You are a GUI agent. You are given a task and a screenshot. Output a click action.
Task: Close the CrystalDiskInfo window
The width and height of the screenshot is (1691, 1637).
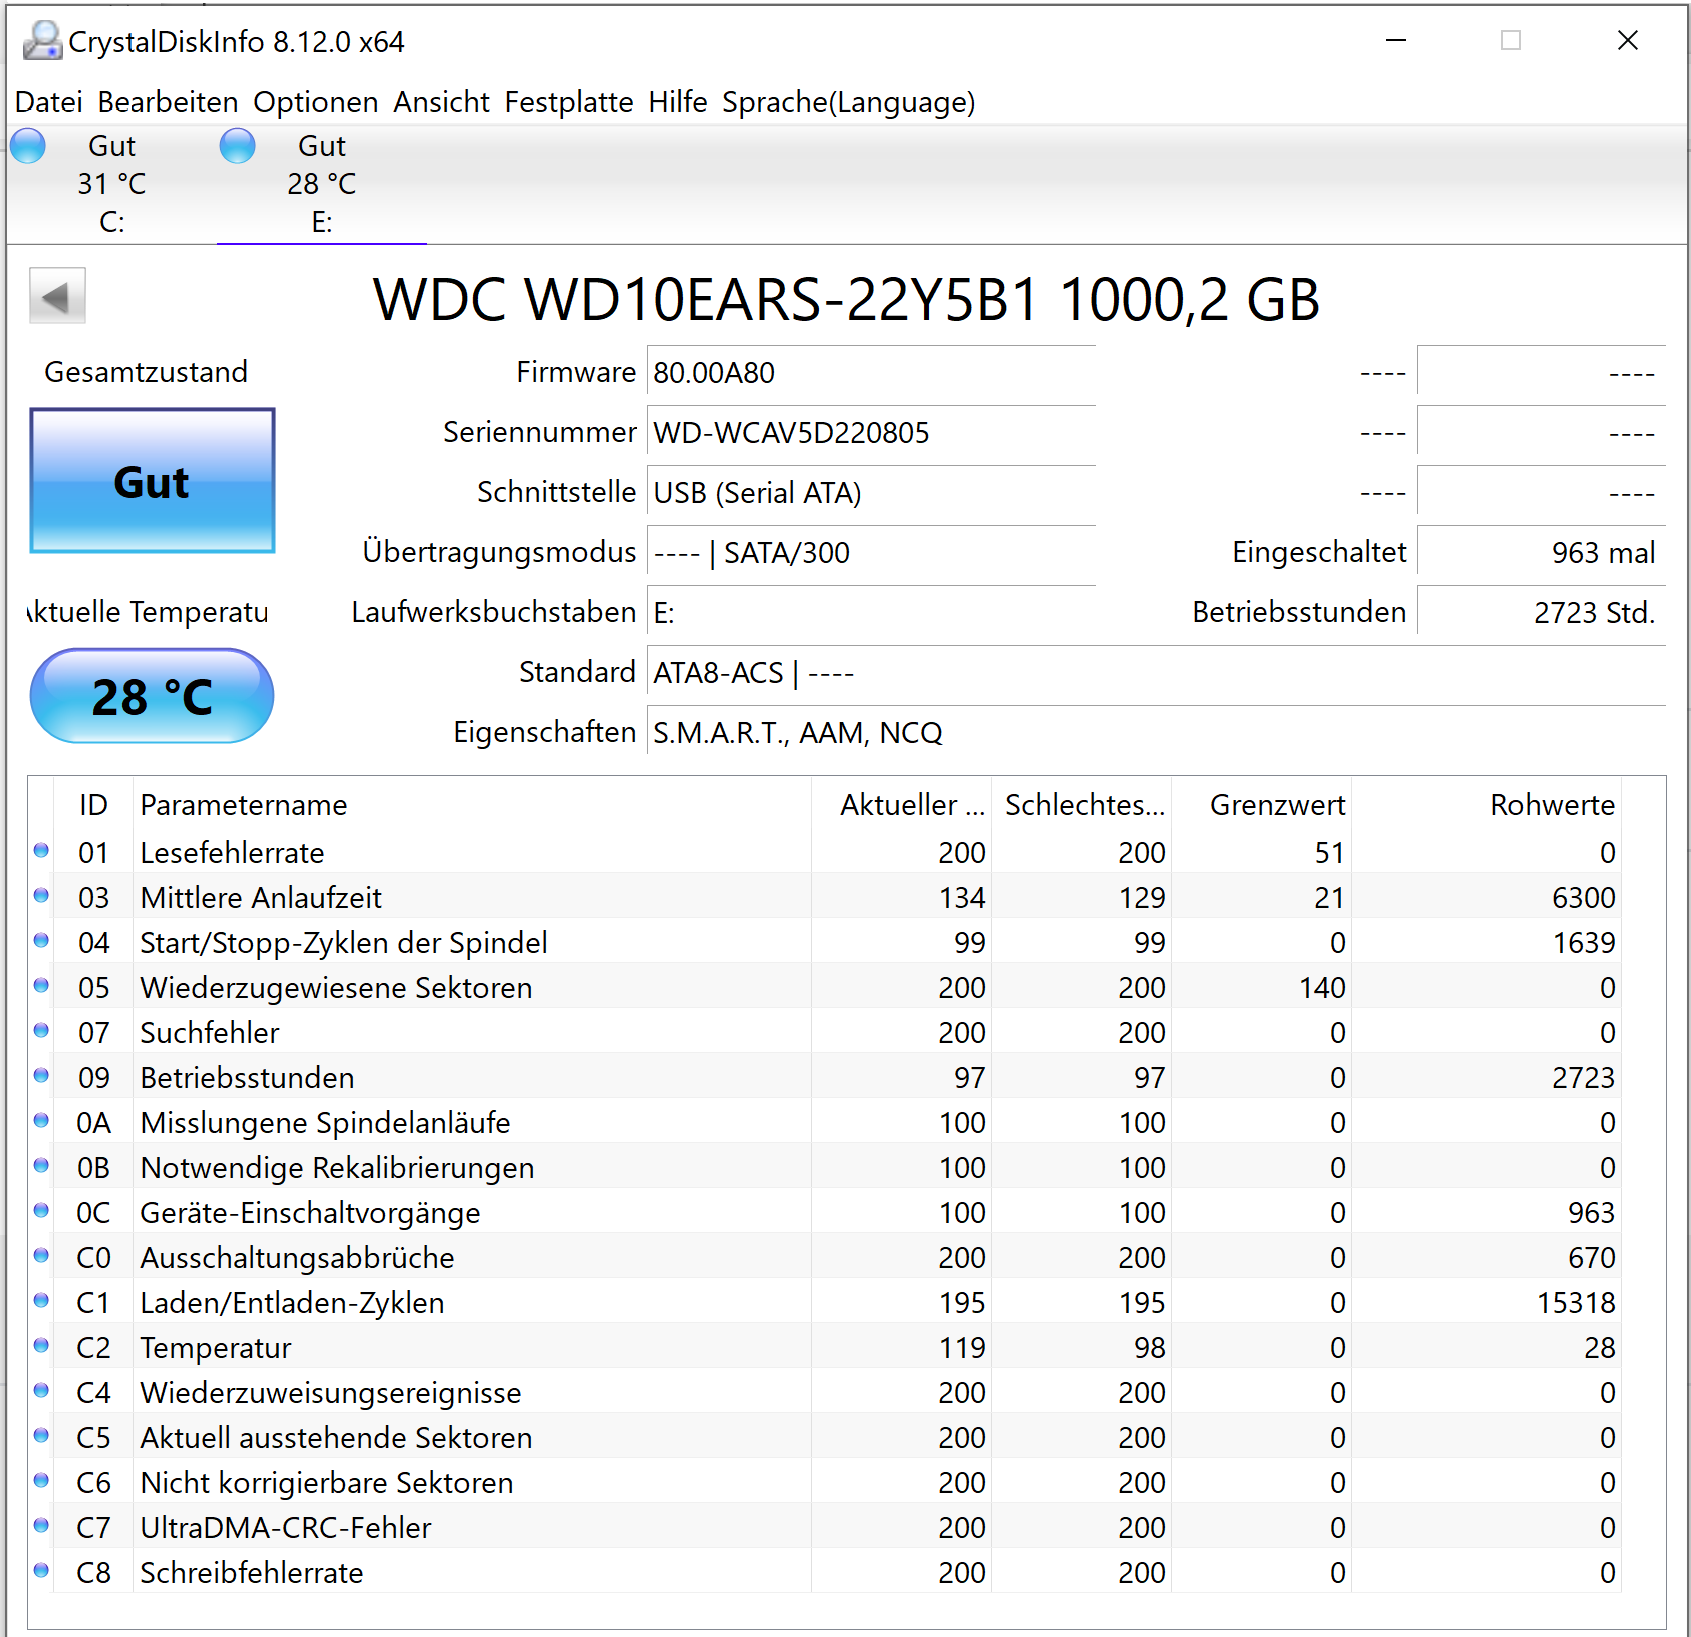[1628, 40]
